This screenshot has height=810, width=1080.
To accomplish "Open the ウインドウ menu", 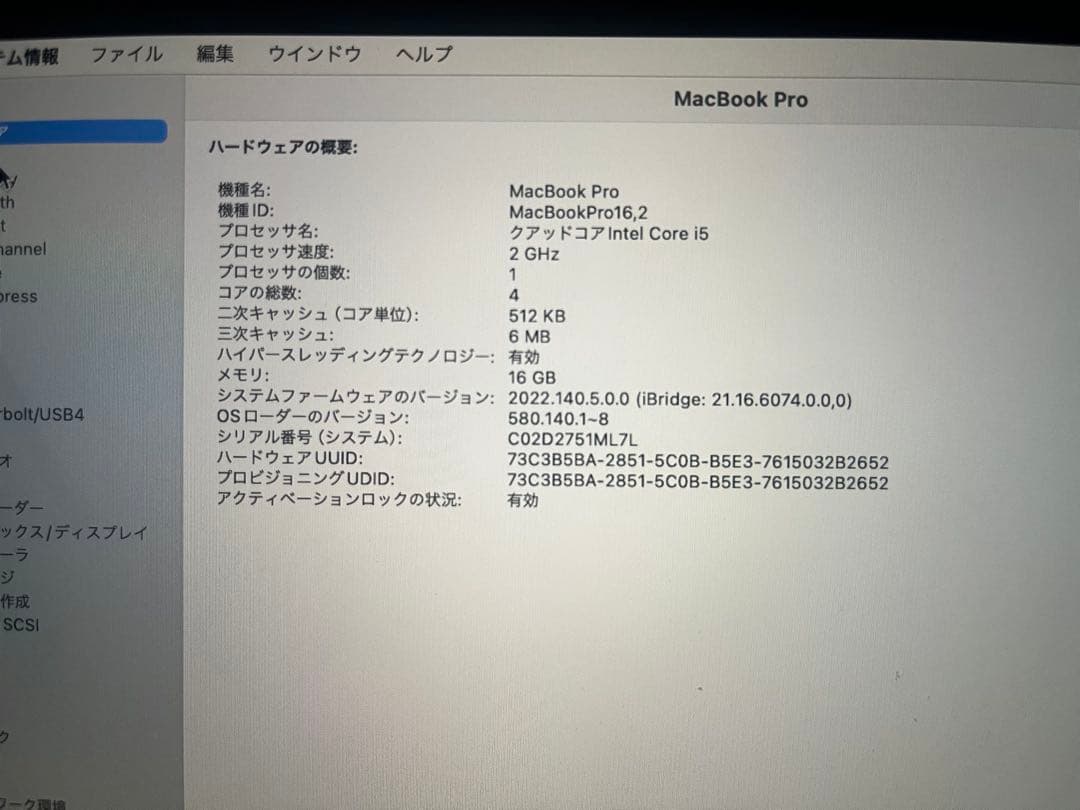I will click(x=314, y=54).
